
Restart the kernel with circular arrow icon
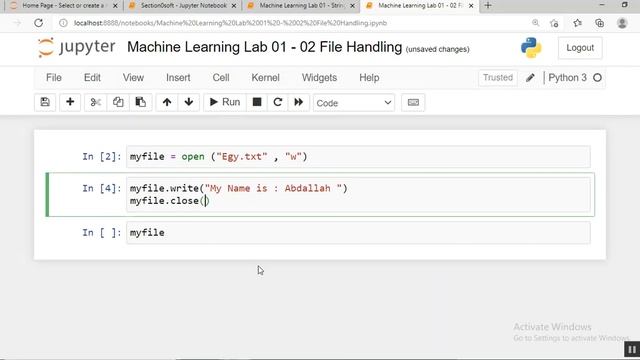click(x=278, y=102)
